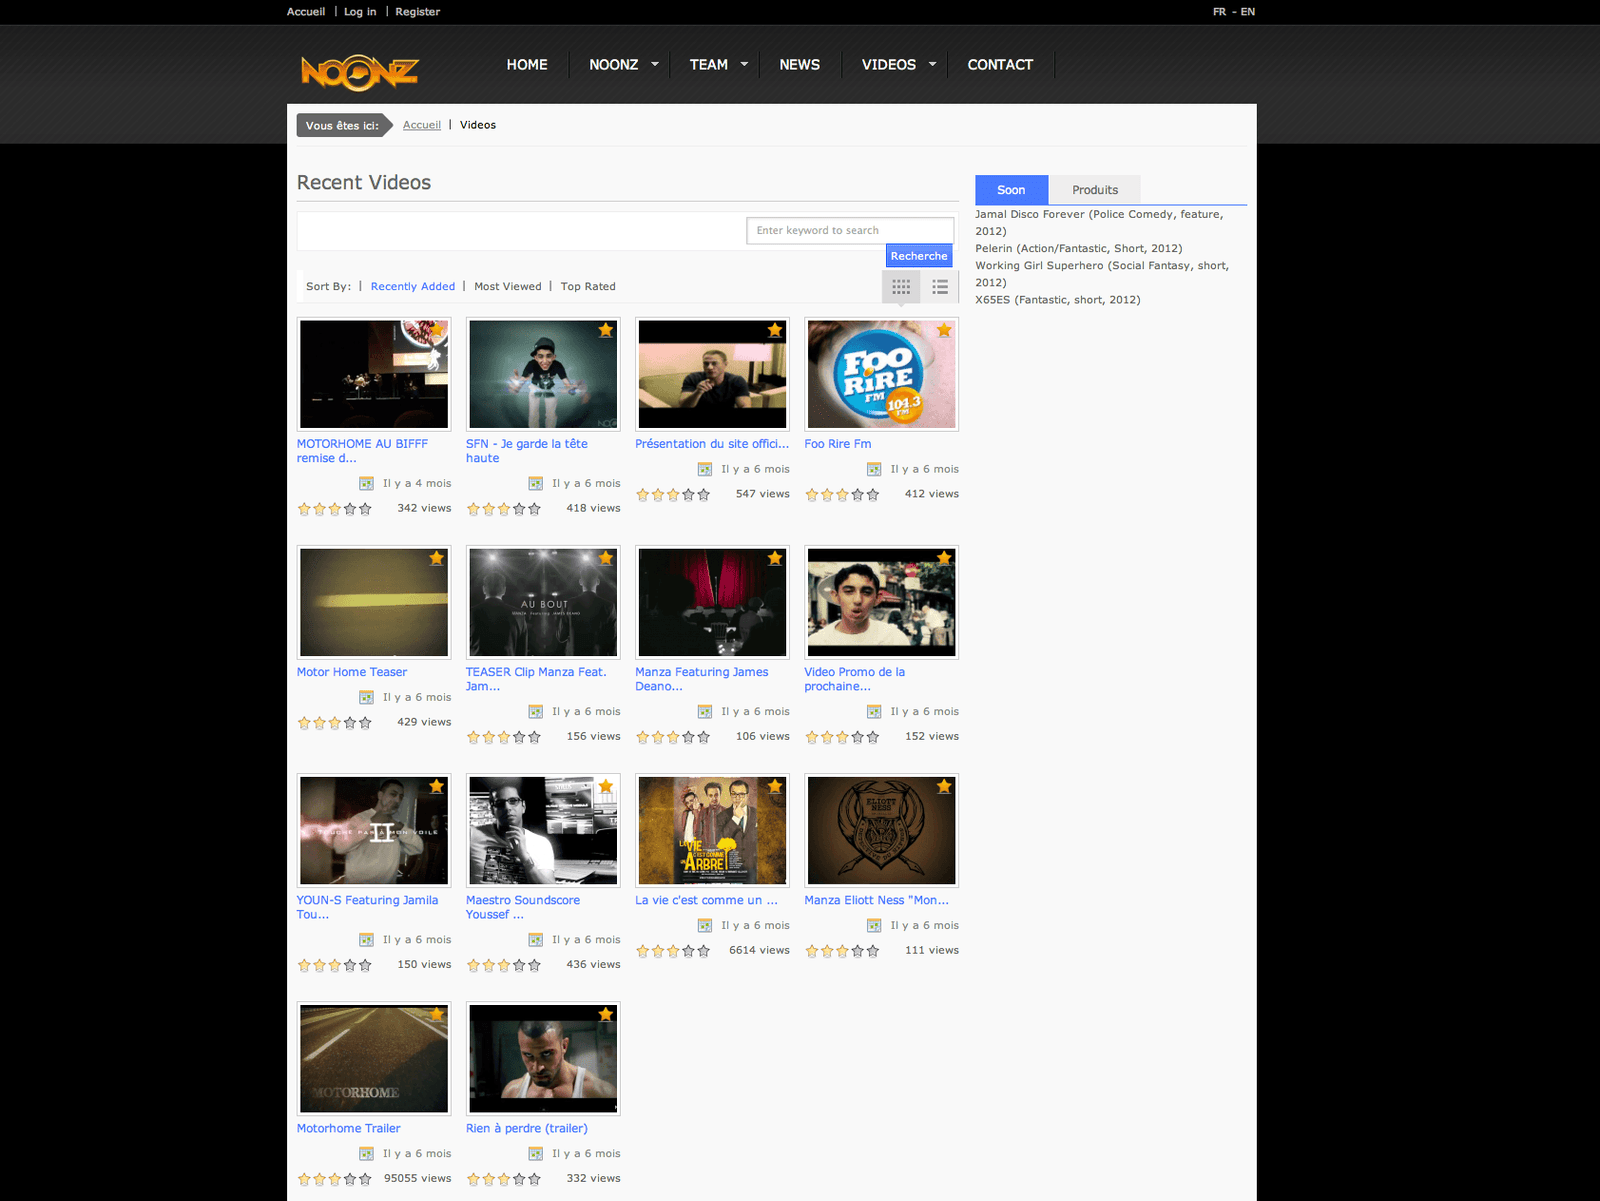Rate Motorhome Trailer five stars
Viewport: 1600px width, 1201px height.
pos(365,1179)
